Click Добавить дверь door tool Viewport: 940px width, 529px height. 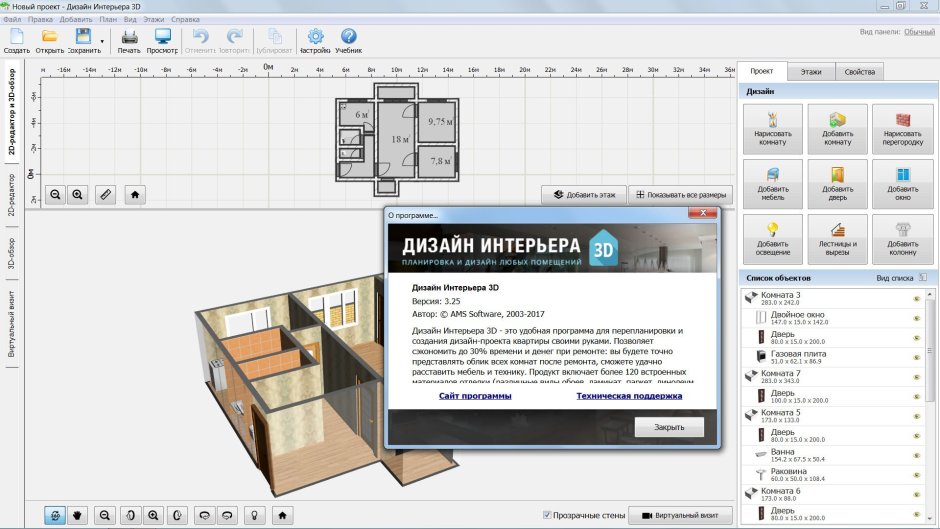coord(837,184)
